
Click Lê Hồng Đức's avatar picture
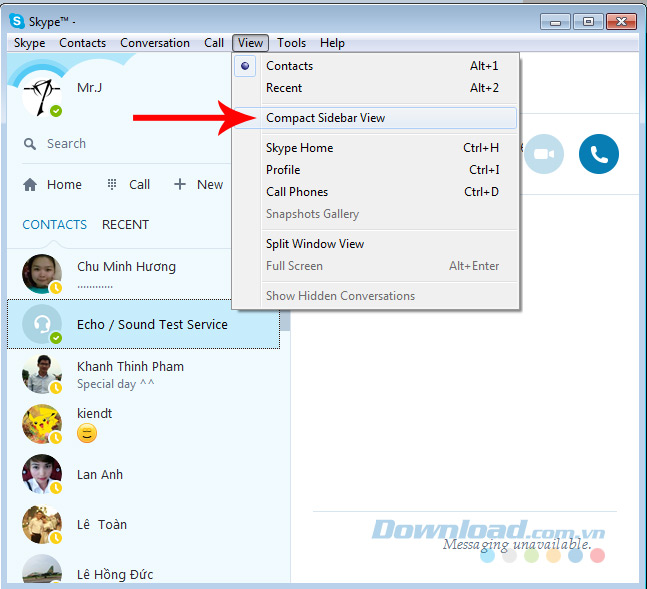42,569
